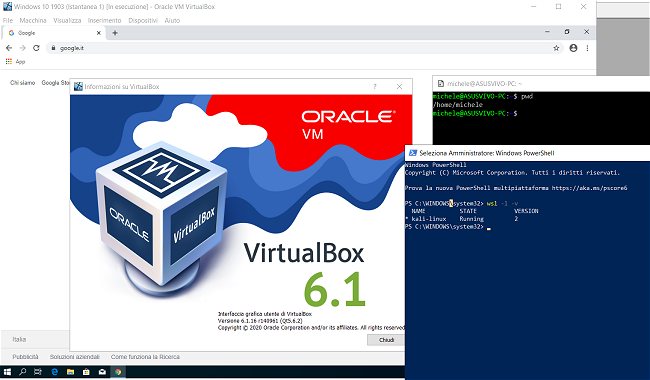
Task: Open File Explorer from the taskbar
Action: [70, 372]
